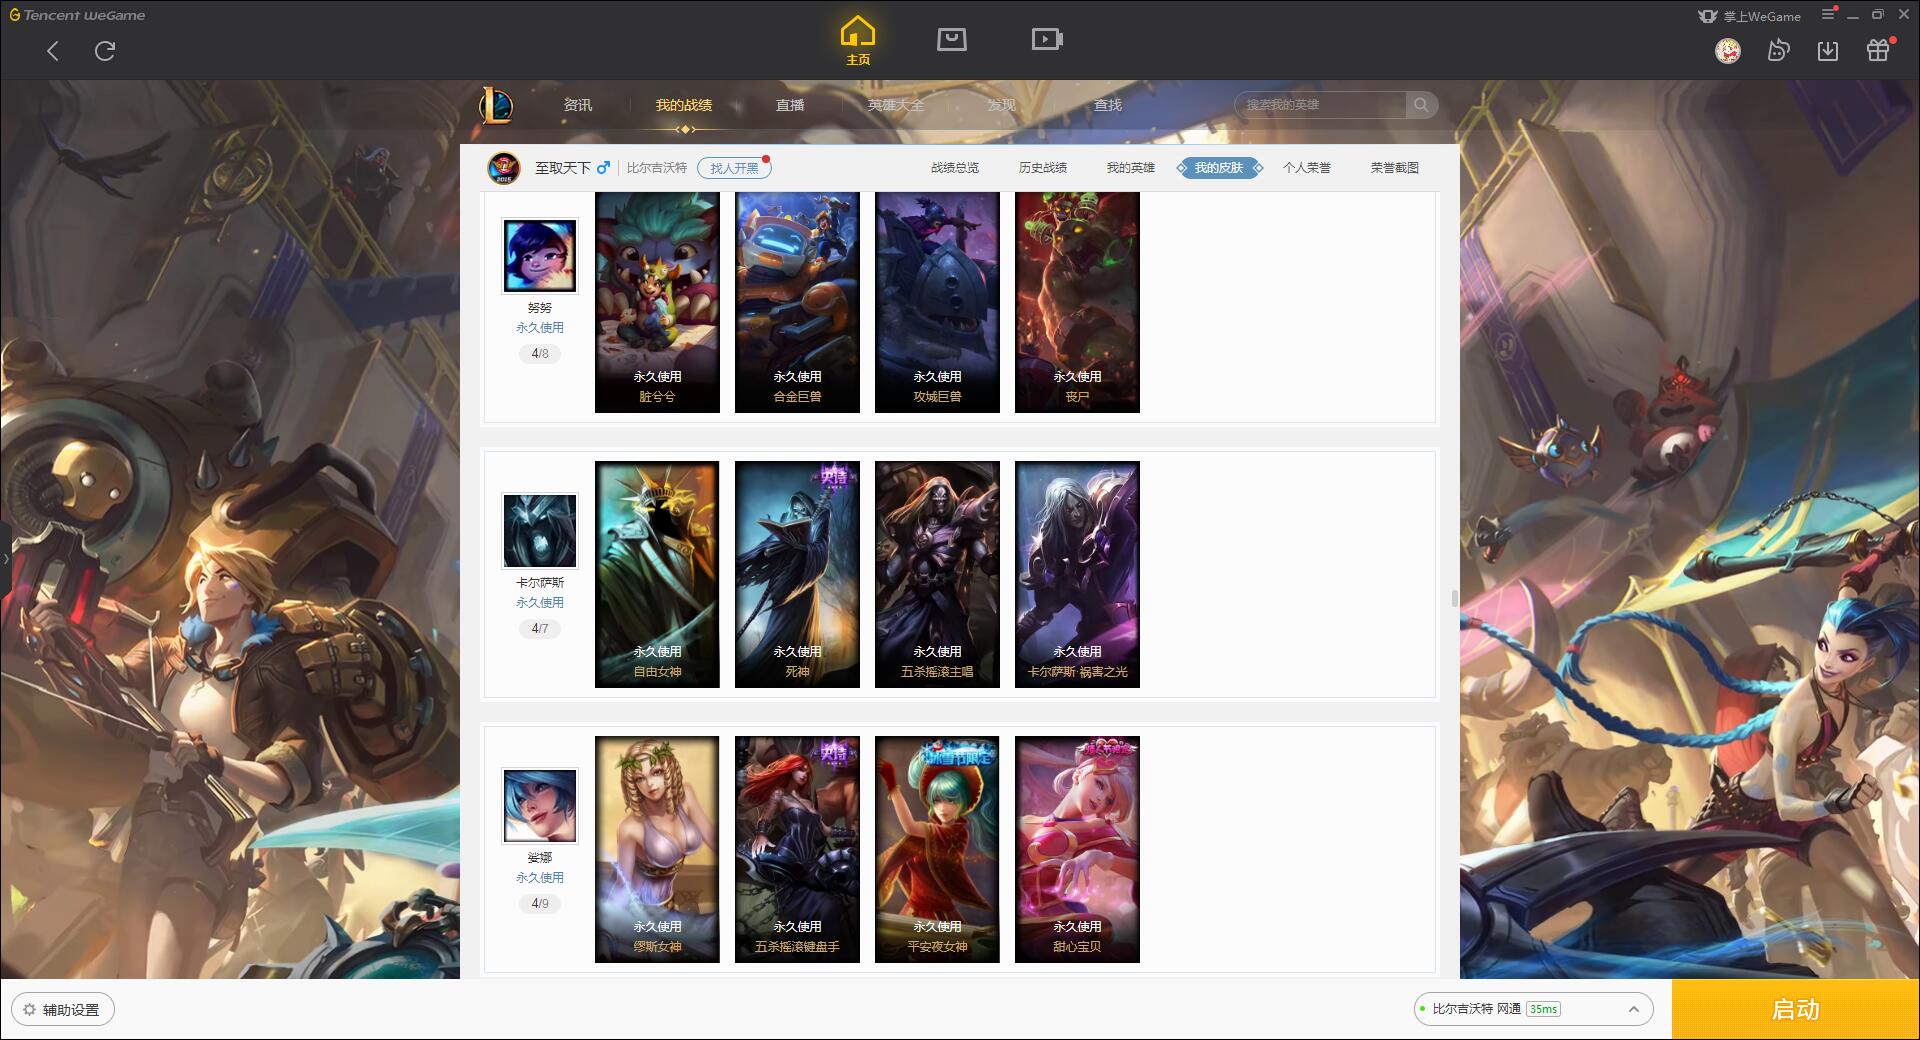Image resolution: width=1920 pixels, height=1040 pixels.
Task: Click the player profile avatar 至取天下
Action: pyautogui.click(x=504, y=167)
